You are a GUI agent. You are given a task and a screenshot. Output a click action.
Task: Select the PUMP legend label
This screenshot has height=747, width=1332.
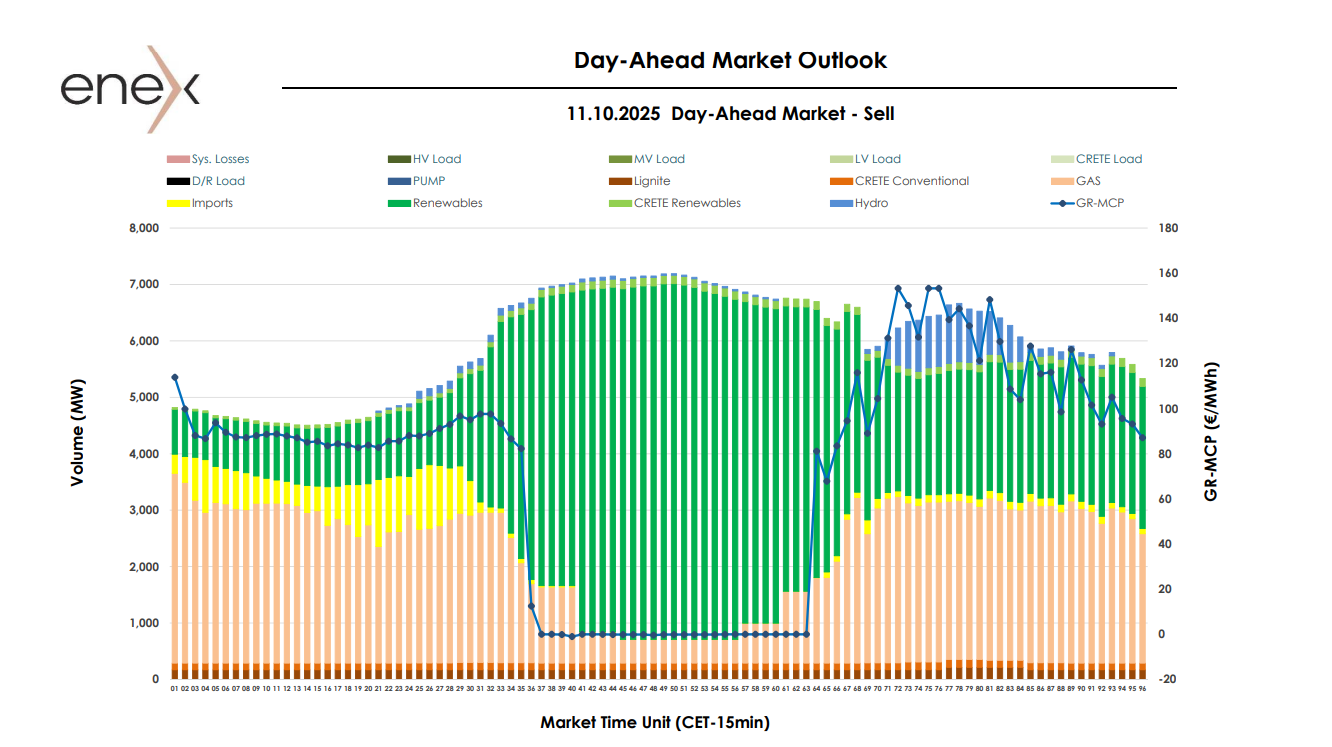pos(429,181)
